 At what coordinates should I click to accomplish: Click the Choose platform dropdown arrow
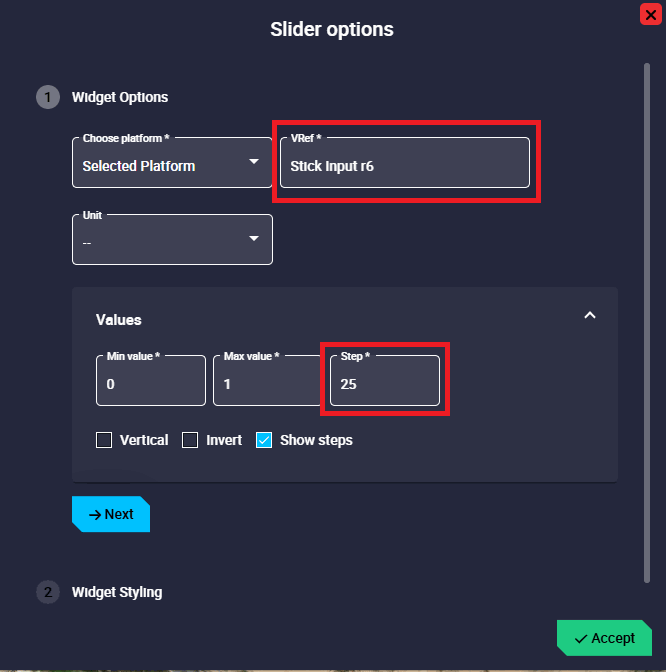(x=254, y=162)
